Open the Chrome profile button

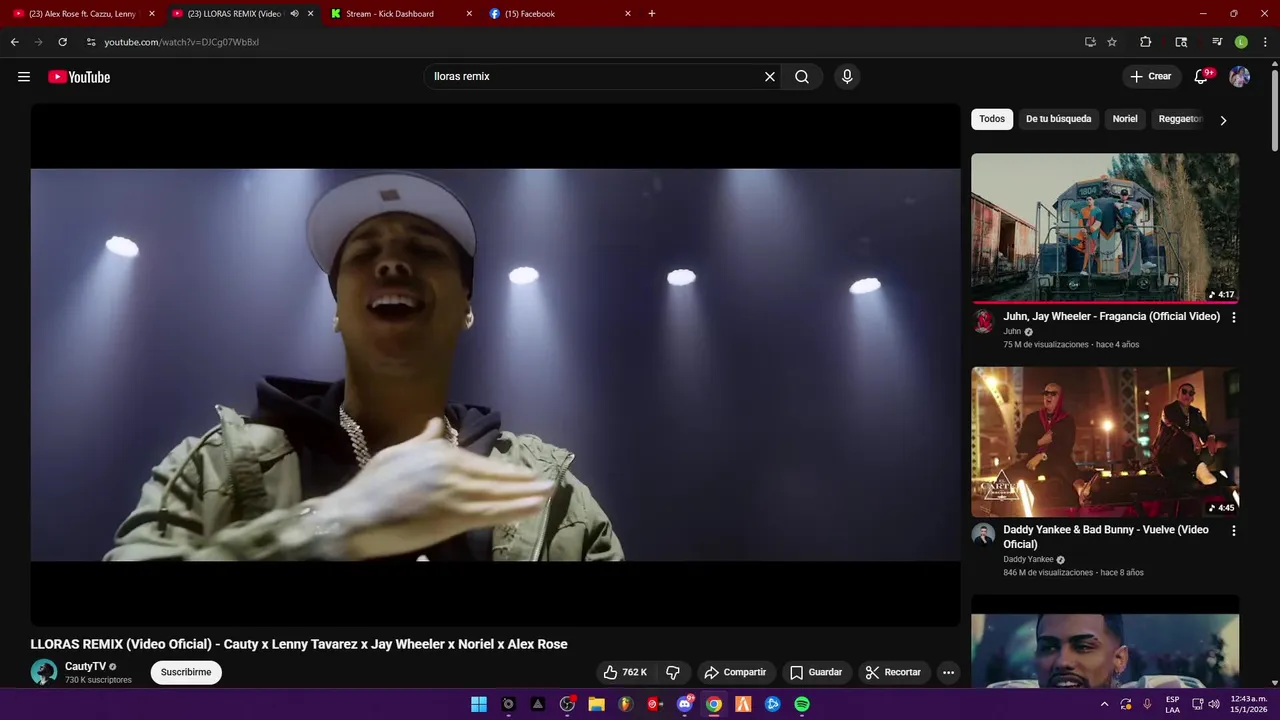click(x=1241, y=42)
